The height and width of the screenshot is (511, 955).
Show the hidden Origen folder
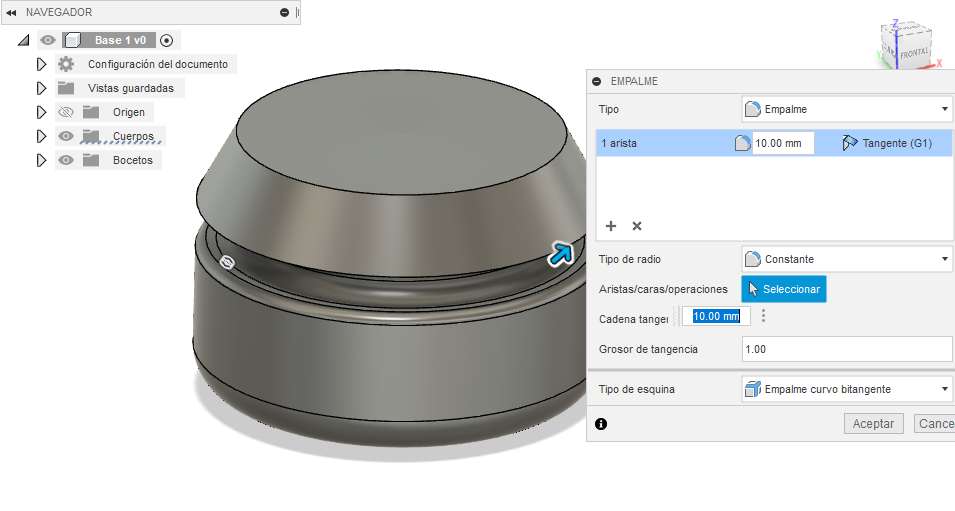coord(66,112)
